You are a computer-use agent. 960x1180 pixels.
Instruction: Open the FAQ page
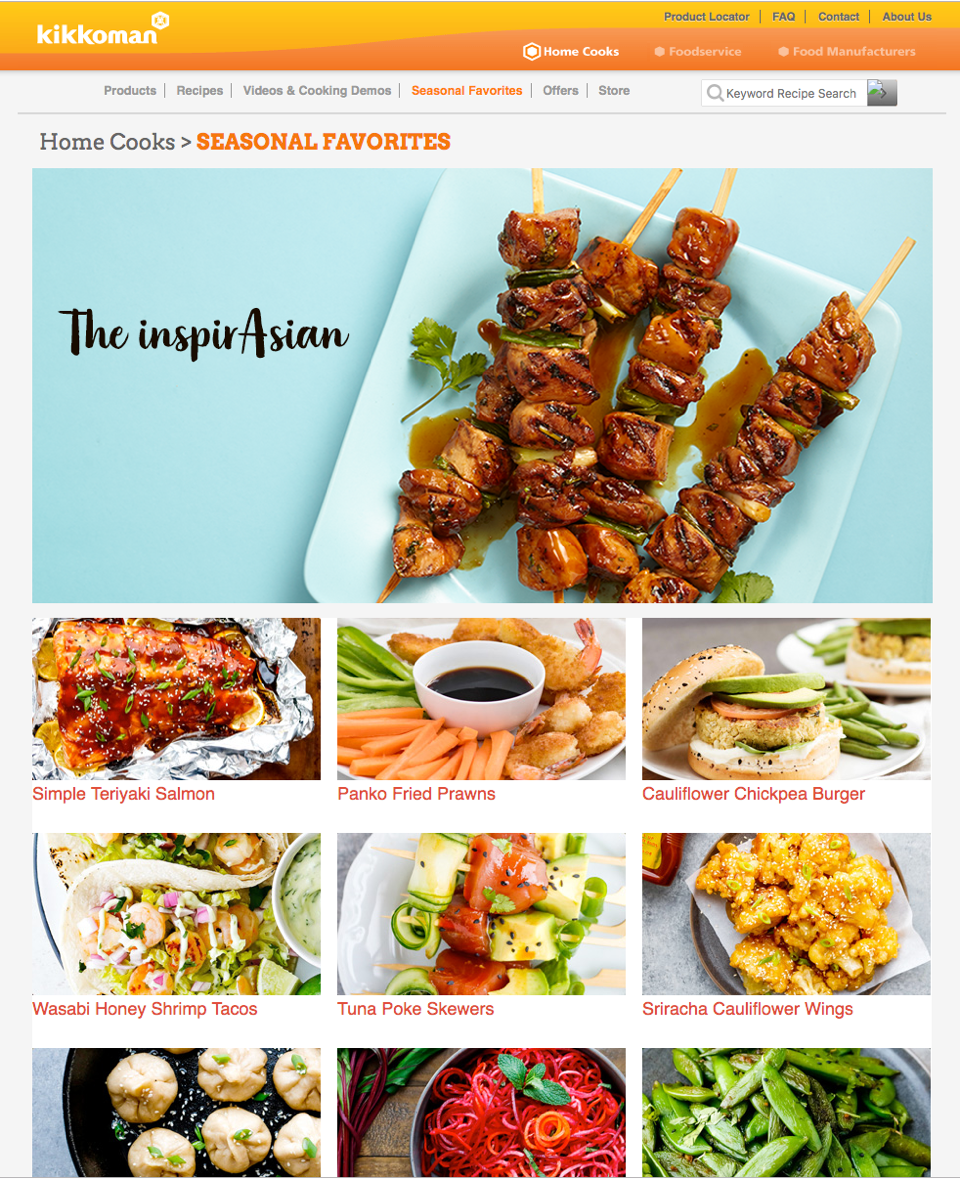[783, 17]
